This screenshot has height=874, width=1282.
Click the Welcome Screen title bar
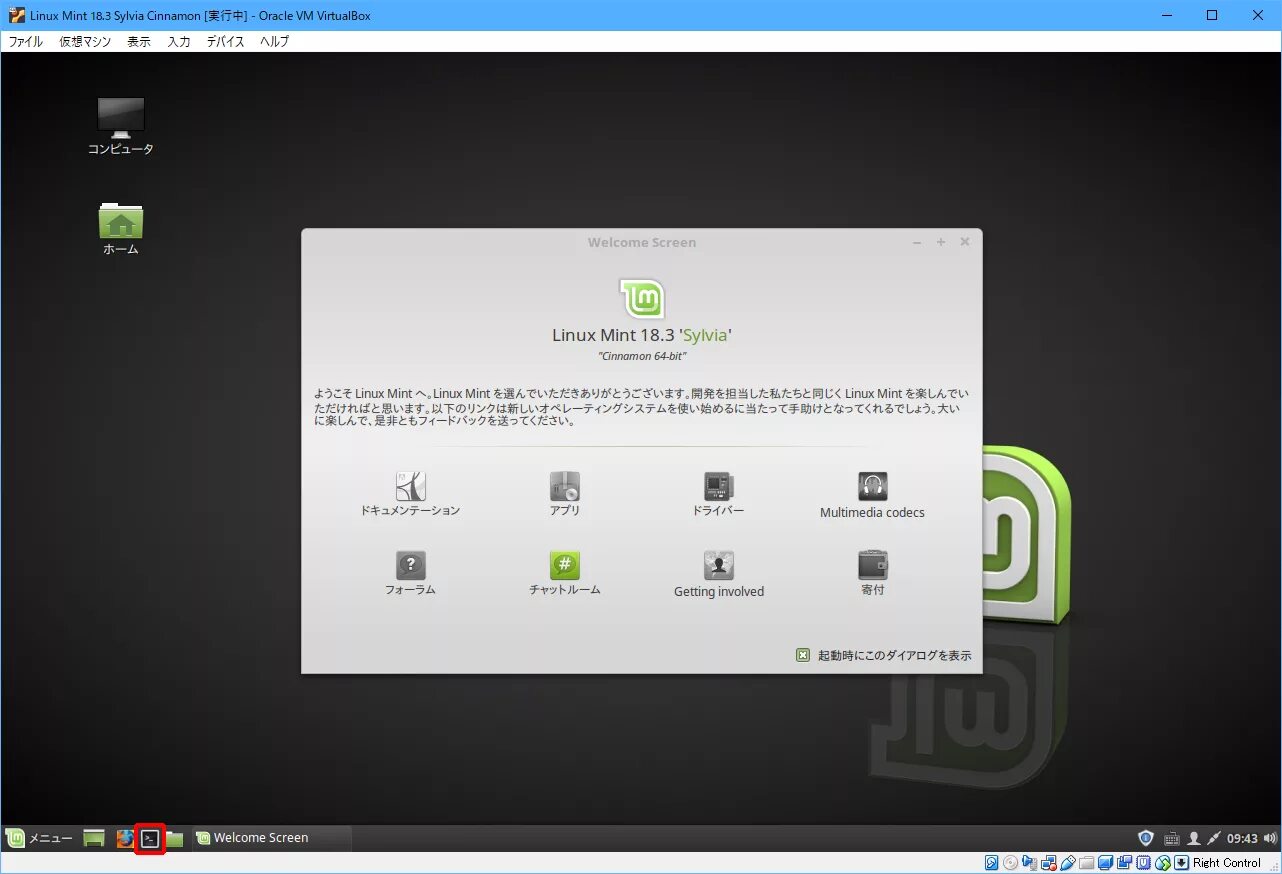pyautogui.click(x=642, y=242)
